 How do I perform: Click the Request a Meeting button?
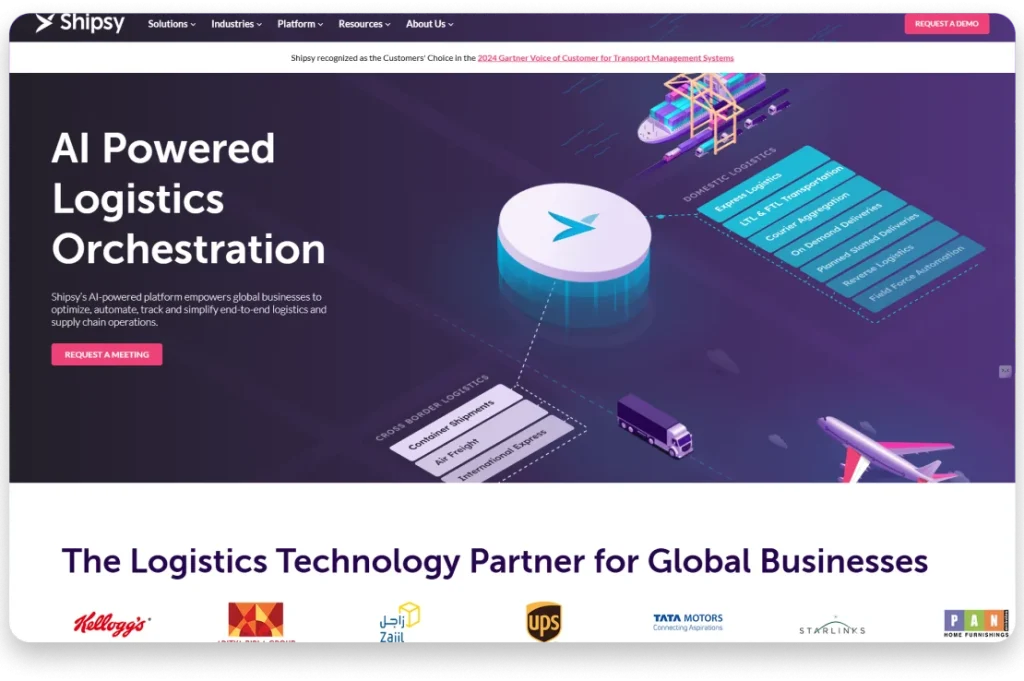click(x=107, y=355)
